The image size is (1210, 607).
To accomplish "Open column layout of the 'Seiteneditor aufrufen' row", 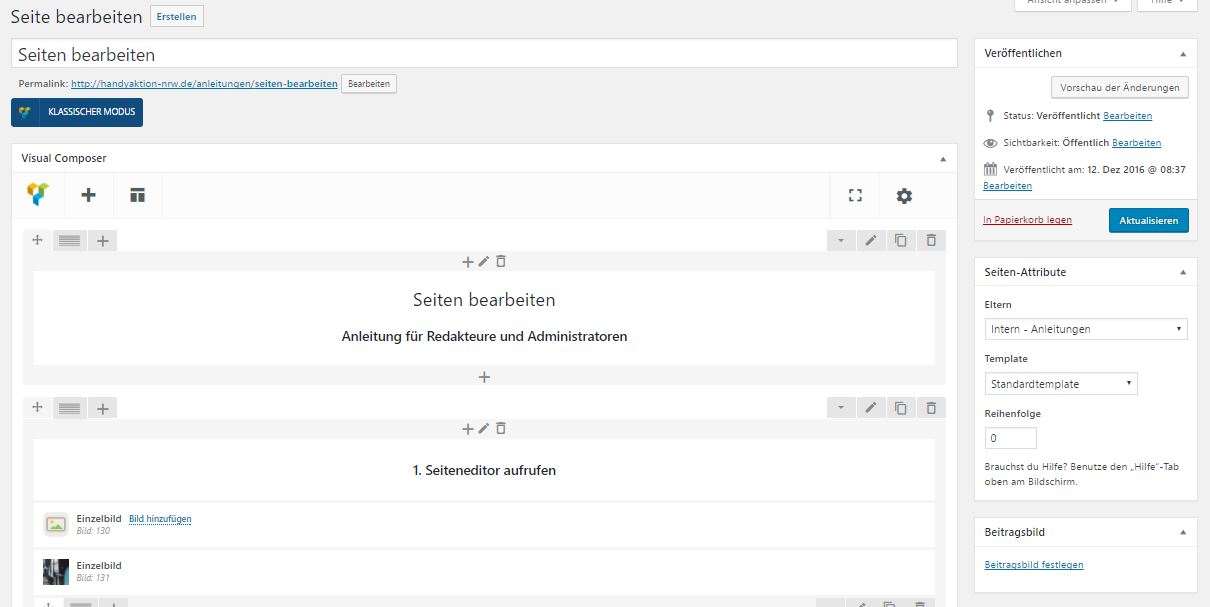I will click(70, 408).
